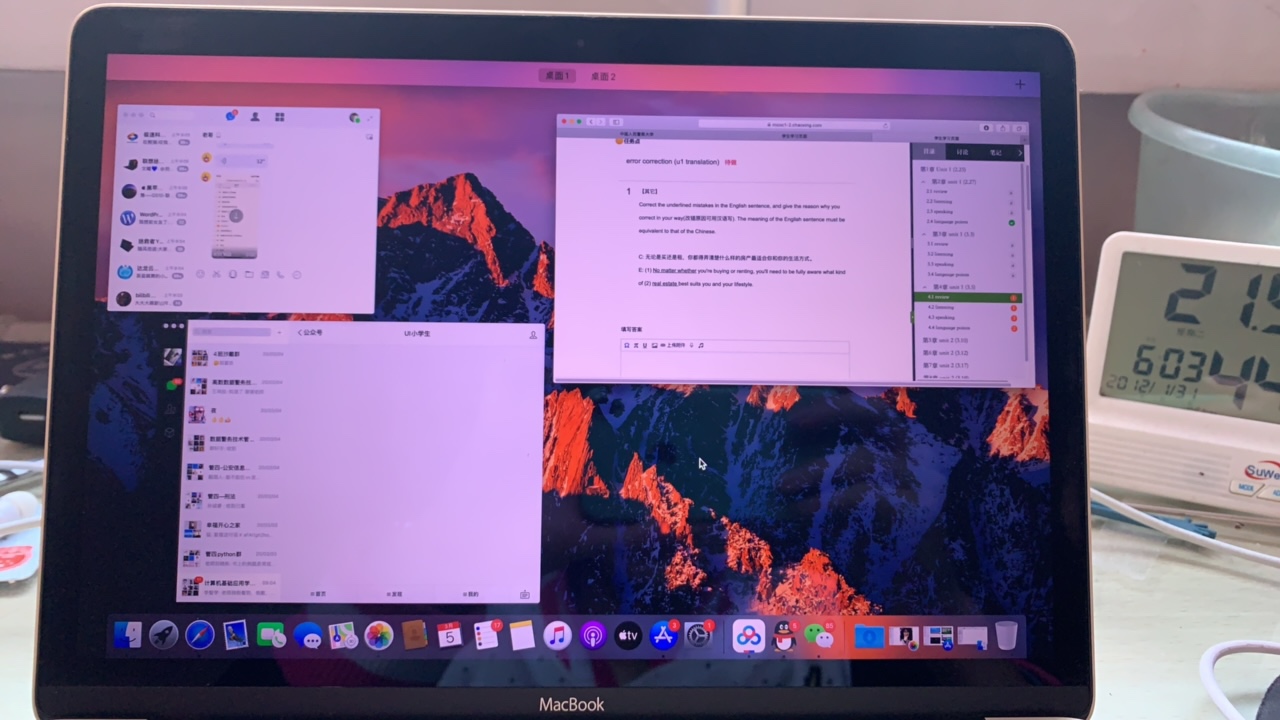
Task: Open Photos pinwheel icon in dock
Action: 379,635
